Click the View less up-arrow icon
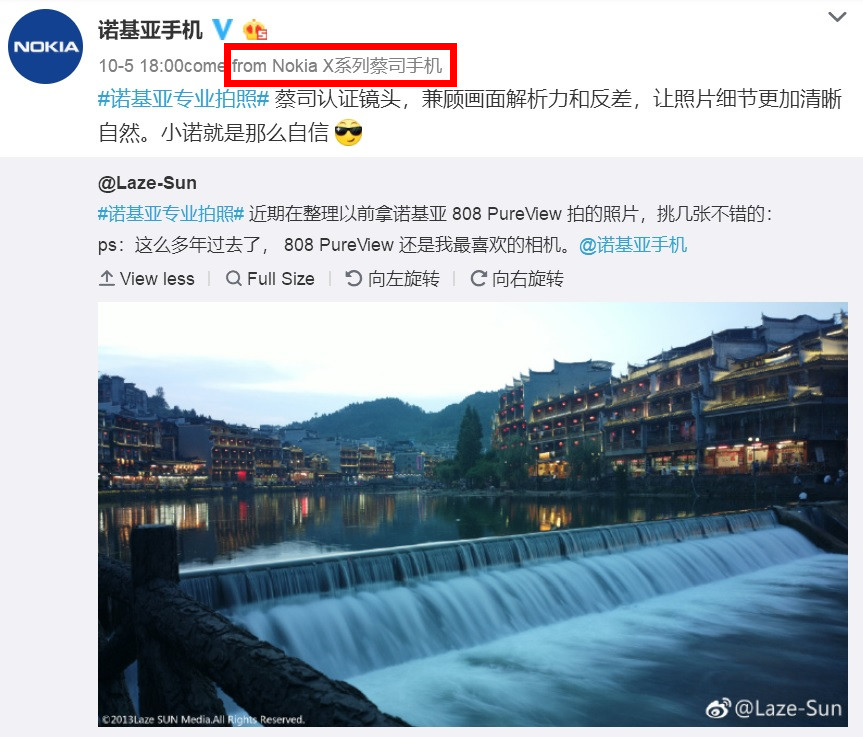 [106, 279]
